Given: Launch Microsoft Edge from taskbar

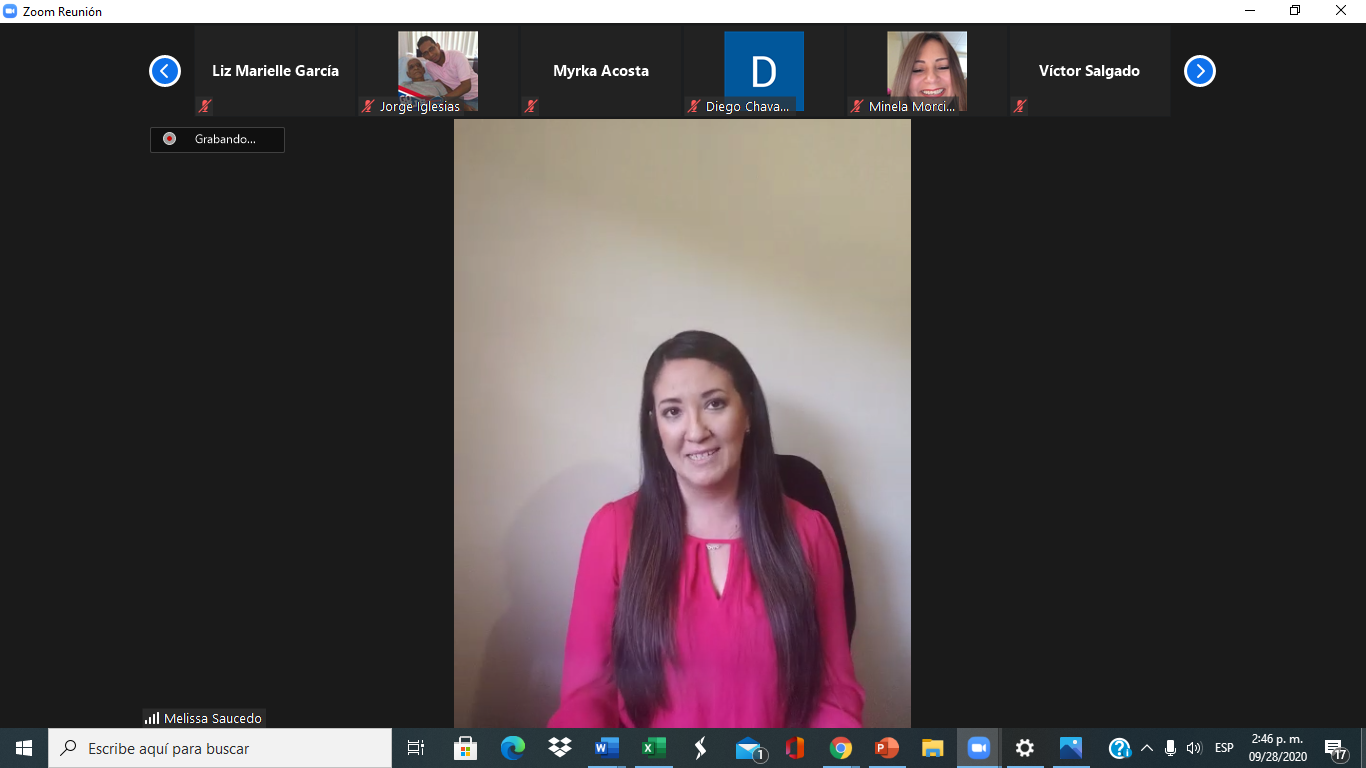Looking at the screenshot, I should pos(513,748).
